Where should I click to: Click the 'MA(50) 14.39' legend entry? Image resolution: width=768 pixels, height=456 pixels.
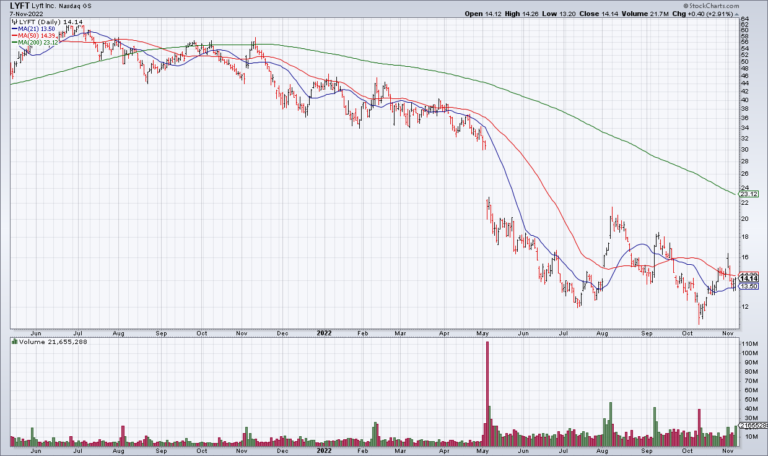pyautogui.click(x=36, y=36)
